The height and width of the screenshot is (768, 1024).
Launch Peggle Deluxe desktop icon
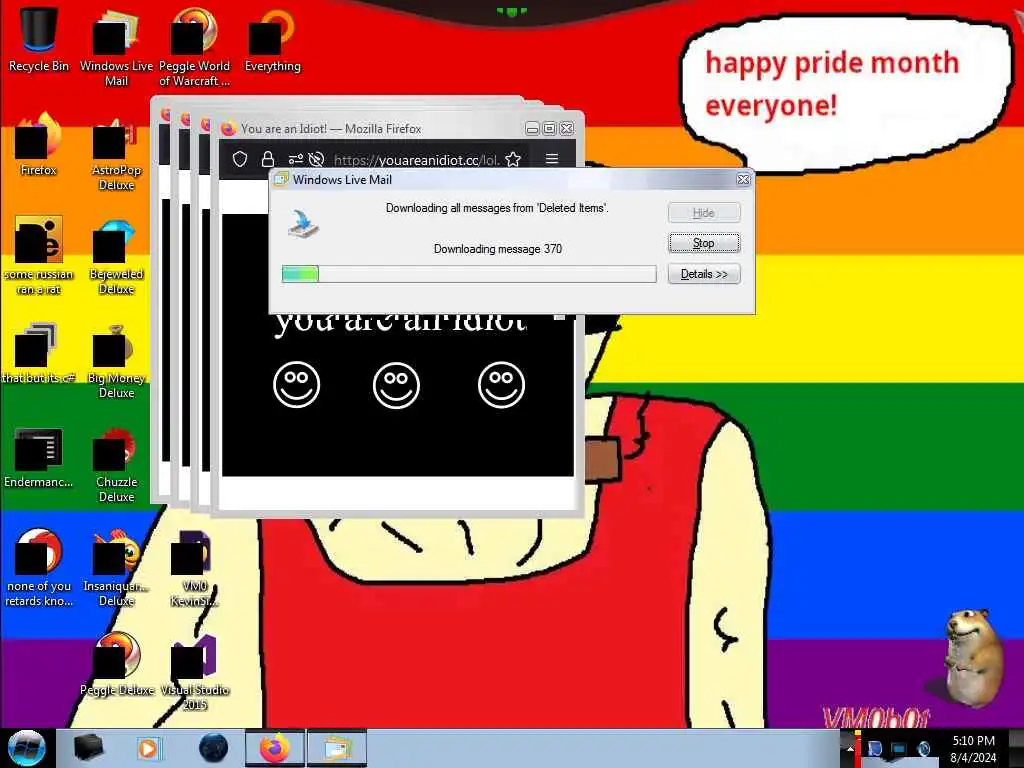coord(116,663)
